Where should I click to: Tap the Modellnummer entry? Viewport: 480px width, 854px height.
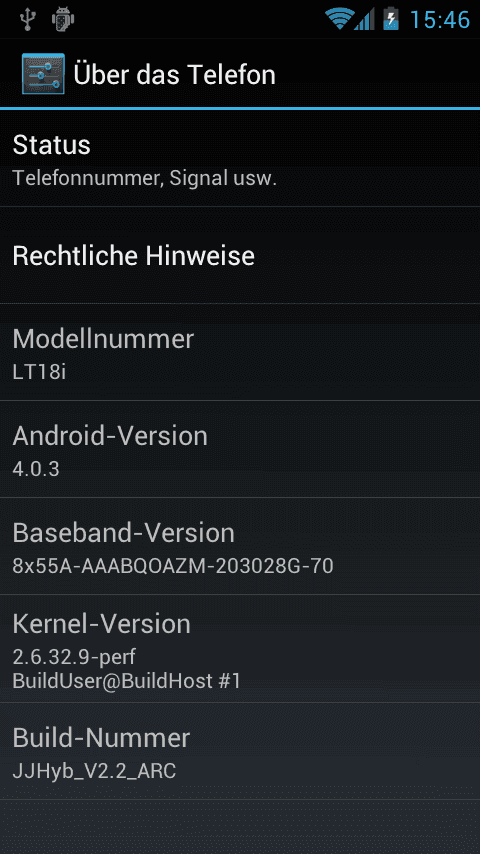240,352
